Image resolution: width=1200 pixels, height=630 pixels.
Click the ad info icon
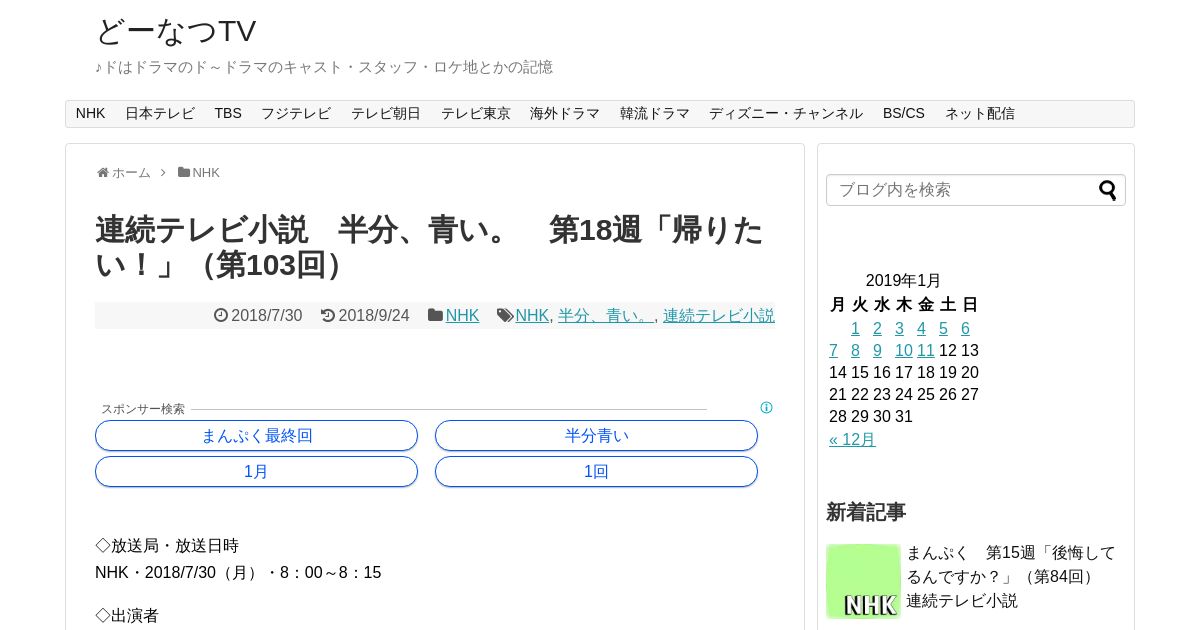coord(766,408)
